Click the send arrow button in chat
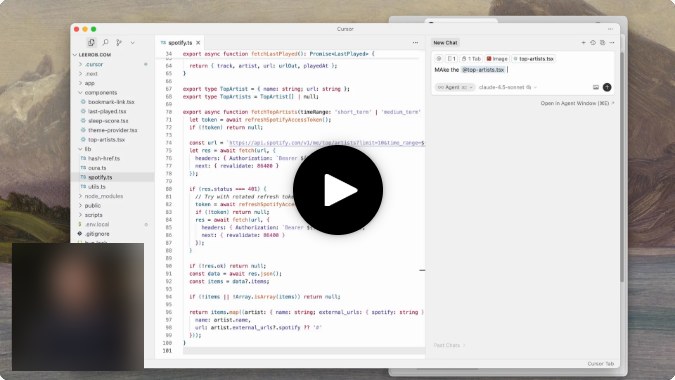The image size is (675, 380). [607, 87]
